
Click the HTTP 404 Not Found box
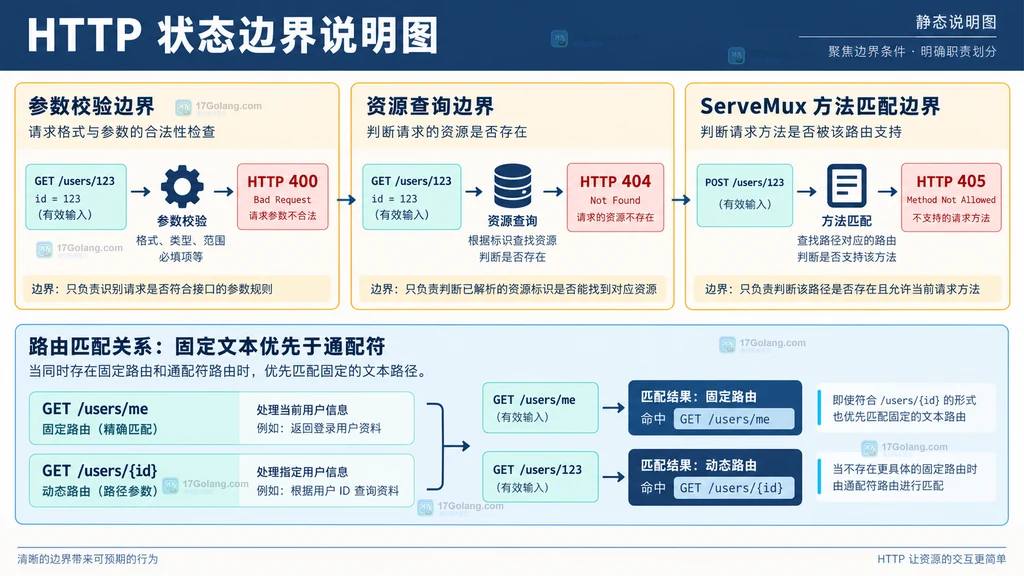tap(615, 197)
